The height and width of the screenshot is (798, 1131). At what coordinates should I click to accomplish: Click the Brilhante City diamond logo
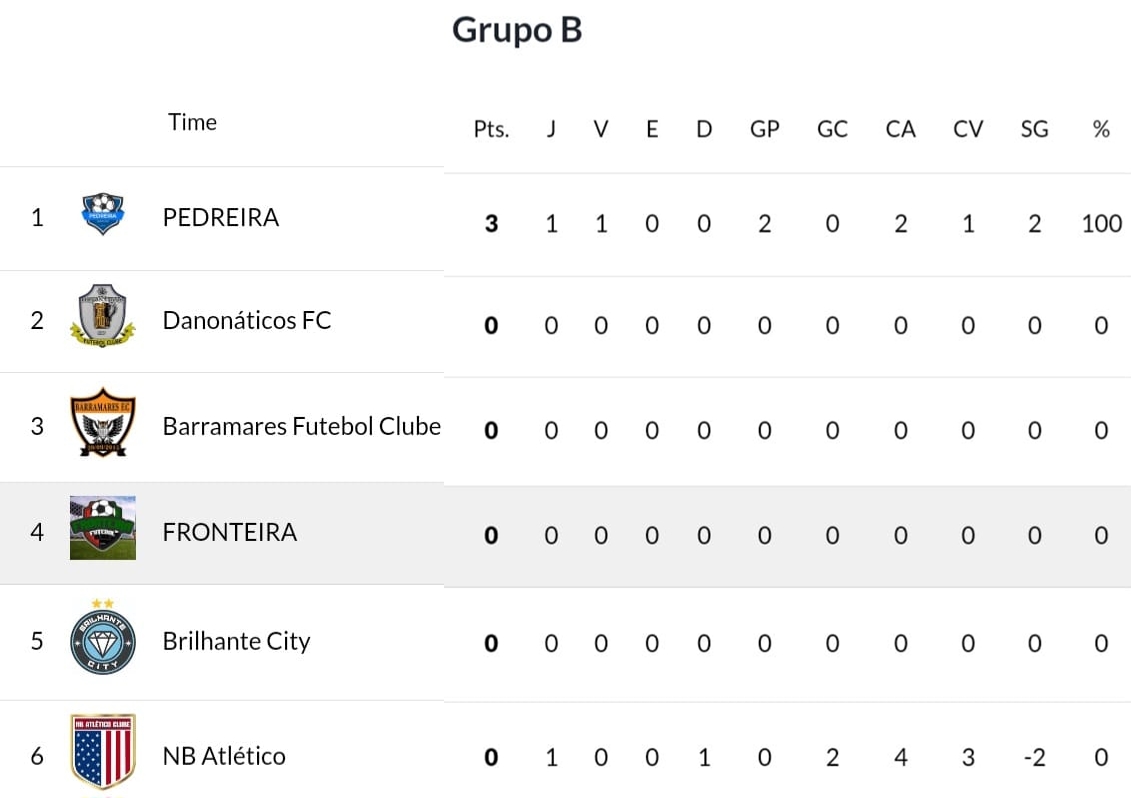(102, 637)
